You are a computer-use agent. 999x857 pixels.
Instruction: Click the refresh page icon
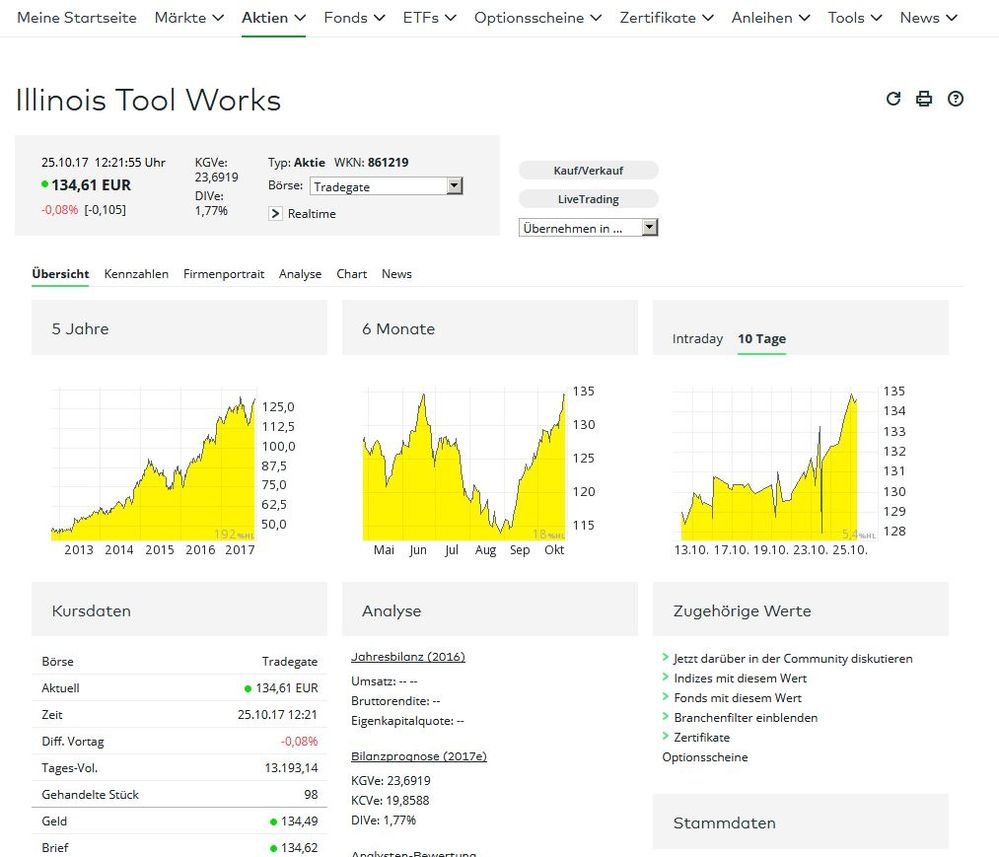click(893, 98)
